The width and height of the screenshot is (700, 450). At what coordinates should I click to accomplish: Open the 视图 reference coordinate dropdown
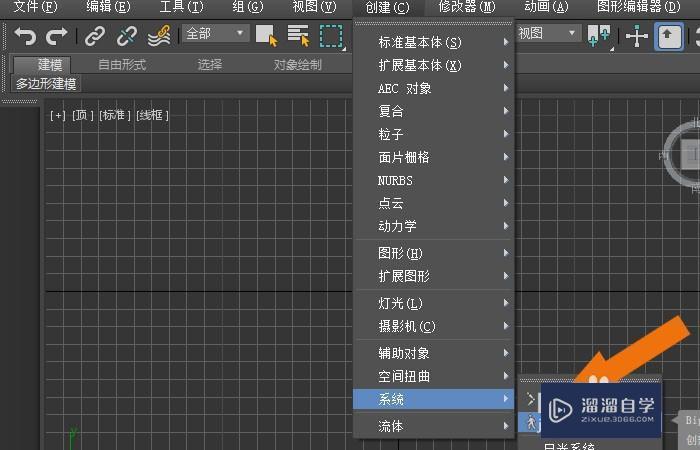548,33
